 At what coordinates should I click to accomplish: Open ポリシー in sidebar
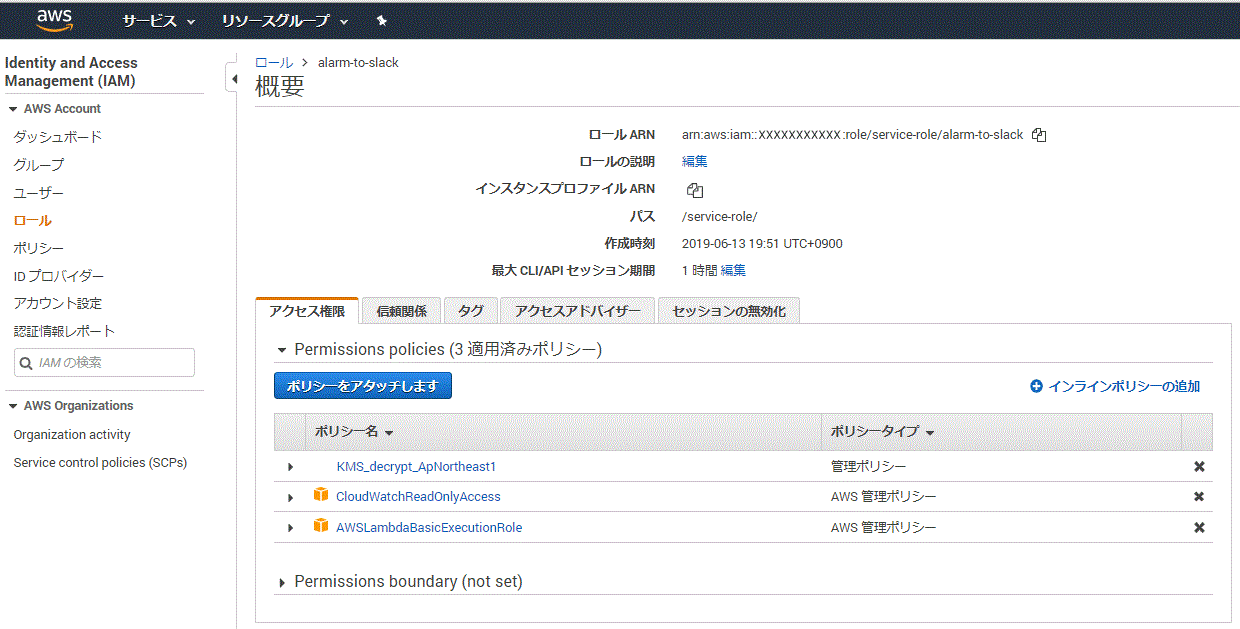pos(38,248)
